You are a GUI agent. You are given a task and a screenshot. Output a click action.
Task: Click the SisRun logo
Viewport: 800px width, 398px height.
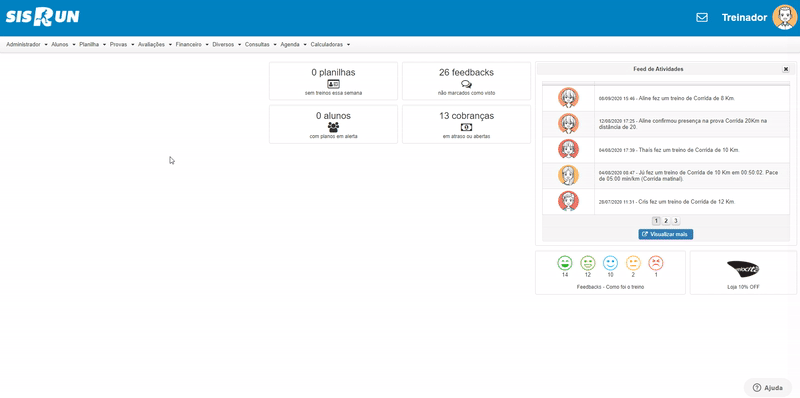pyautogui.click(x=42, y=17)
